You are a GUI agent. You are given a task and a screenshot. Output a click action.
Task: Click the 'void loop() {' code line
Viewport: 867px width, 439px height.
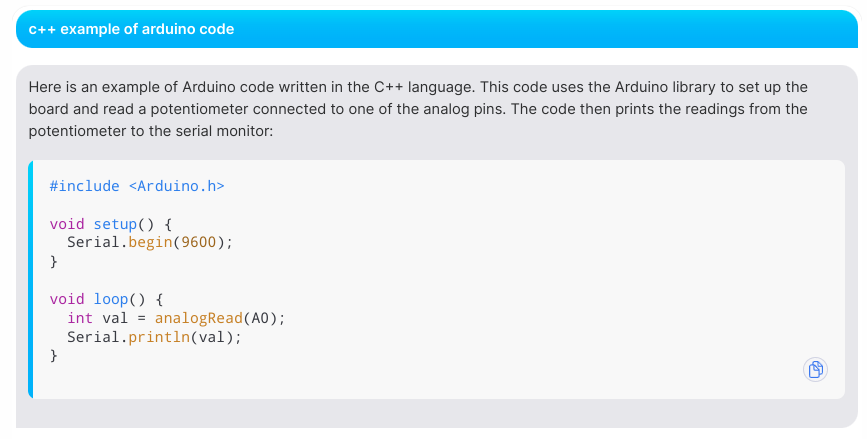pos(106,299)
